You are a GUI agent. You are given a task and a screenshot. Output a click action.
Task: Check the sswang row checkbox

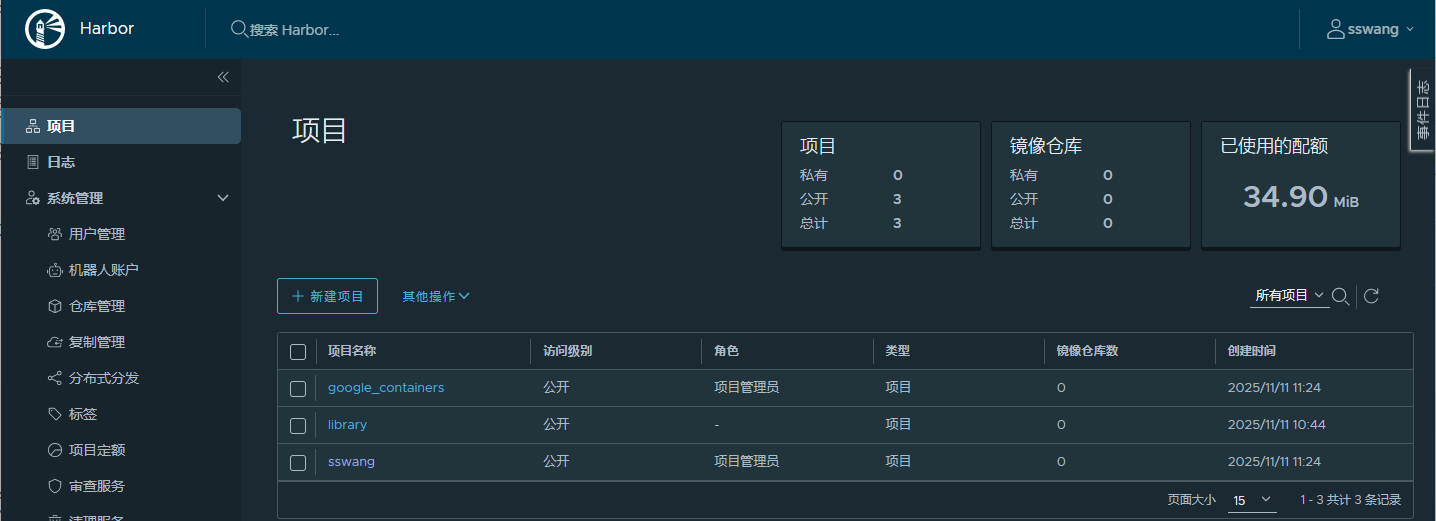pyautogui.click(x=298, y=462)
